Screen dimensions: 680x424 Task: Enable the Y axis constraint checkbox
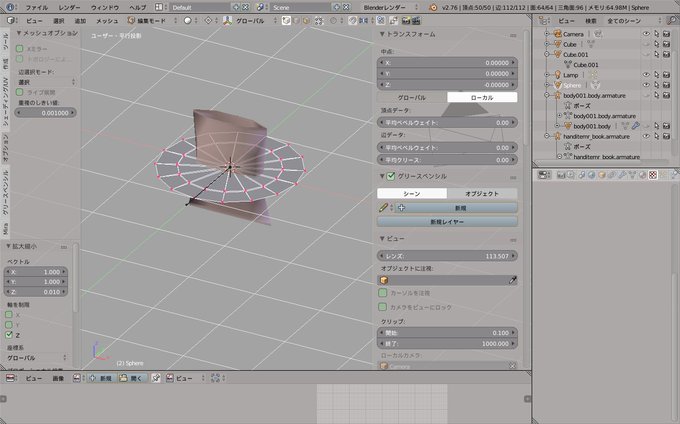9,325
